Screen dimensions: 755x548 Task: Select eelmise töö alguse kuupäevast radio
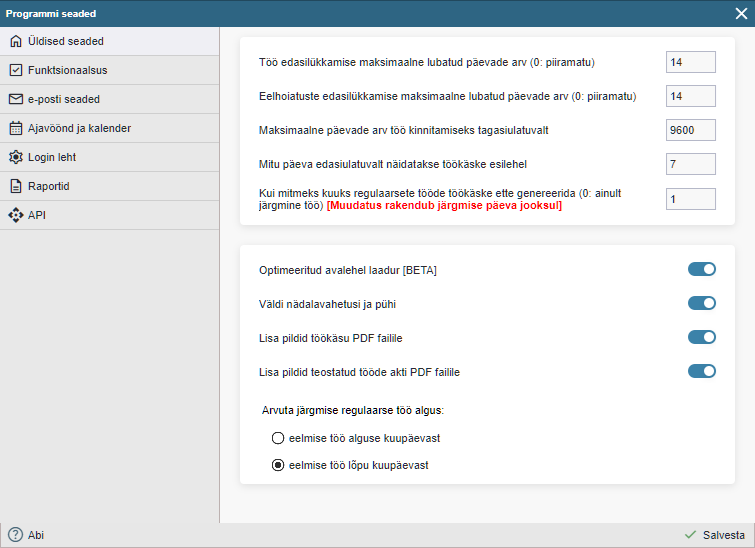[278, 438]
